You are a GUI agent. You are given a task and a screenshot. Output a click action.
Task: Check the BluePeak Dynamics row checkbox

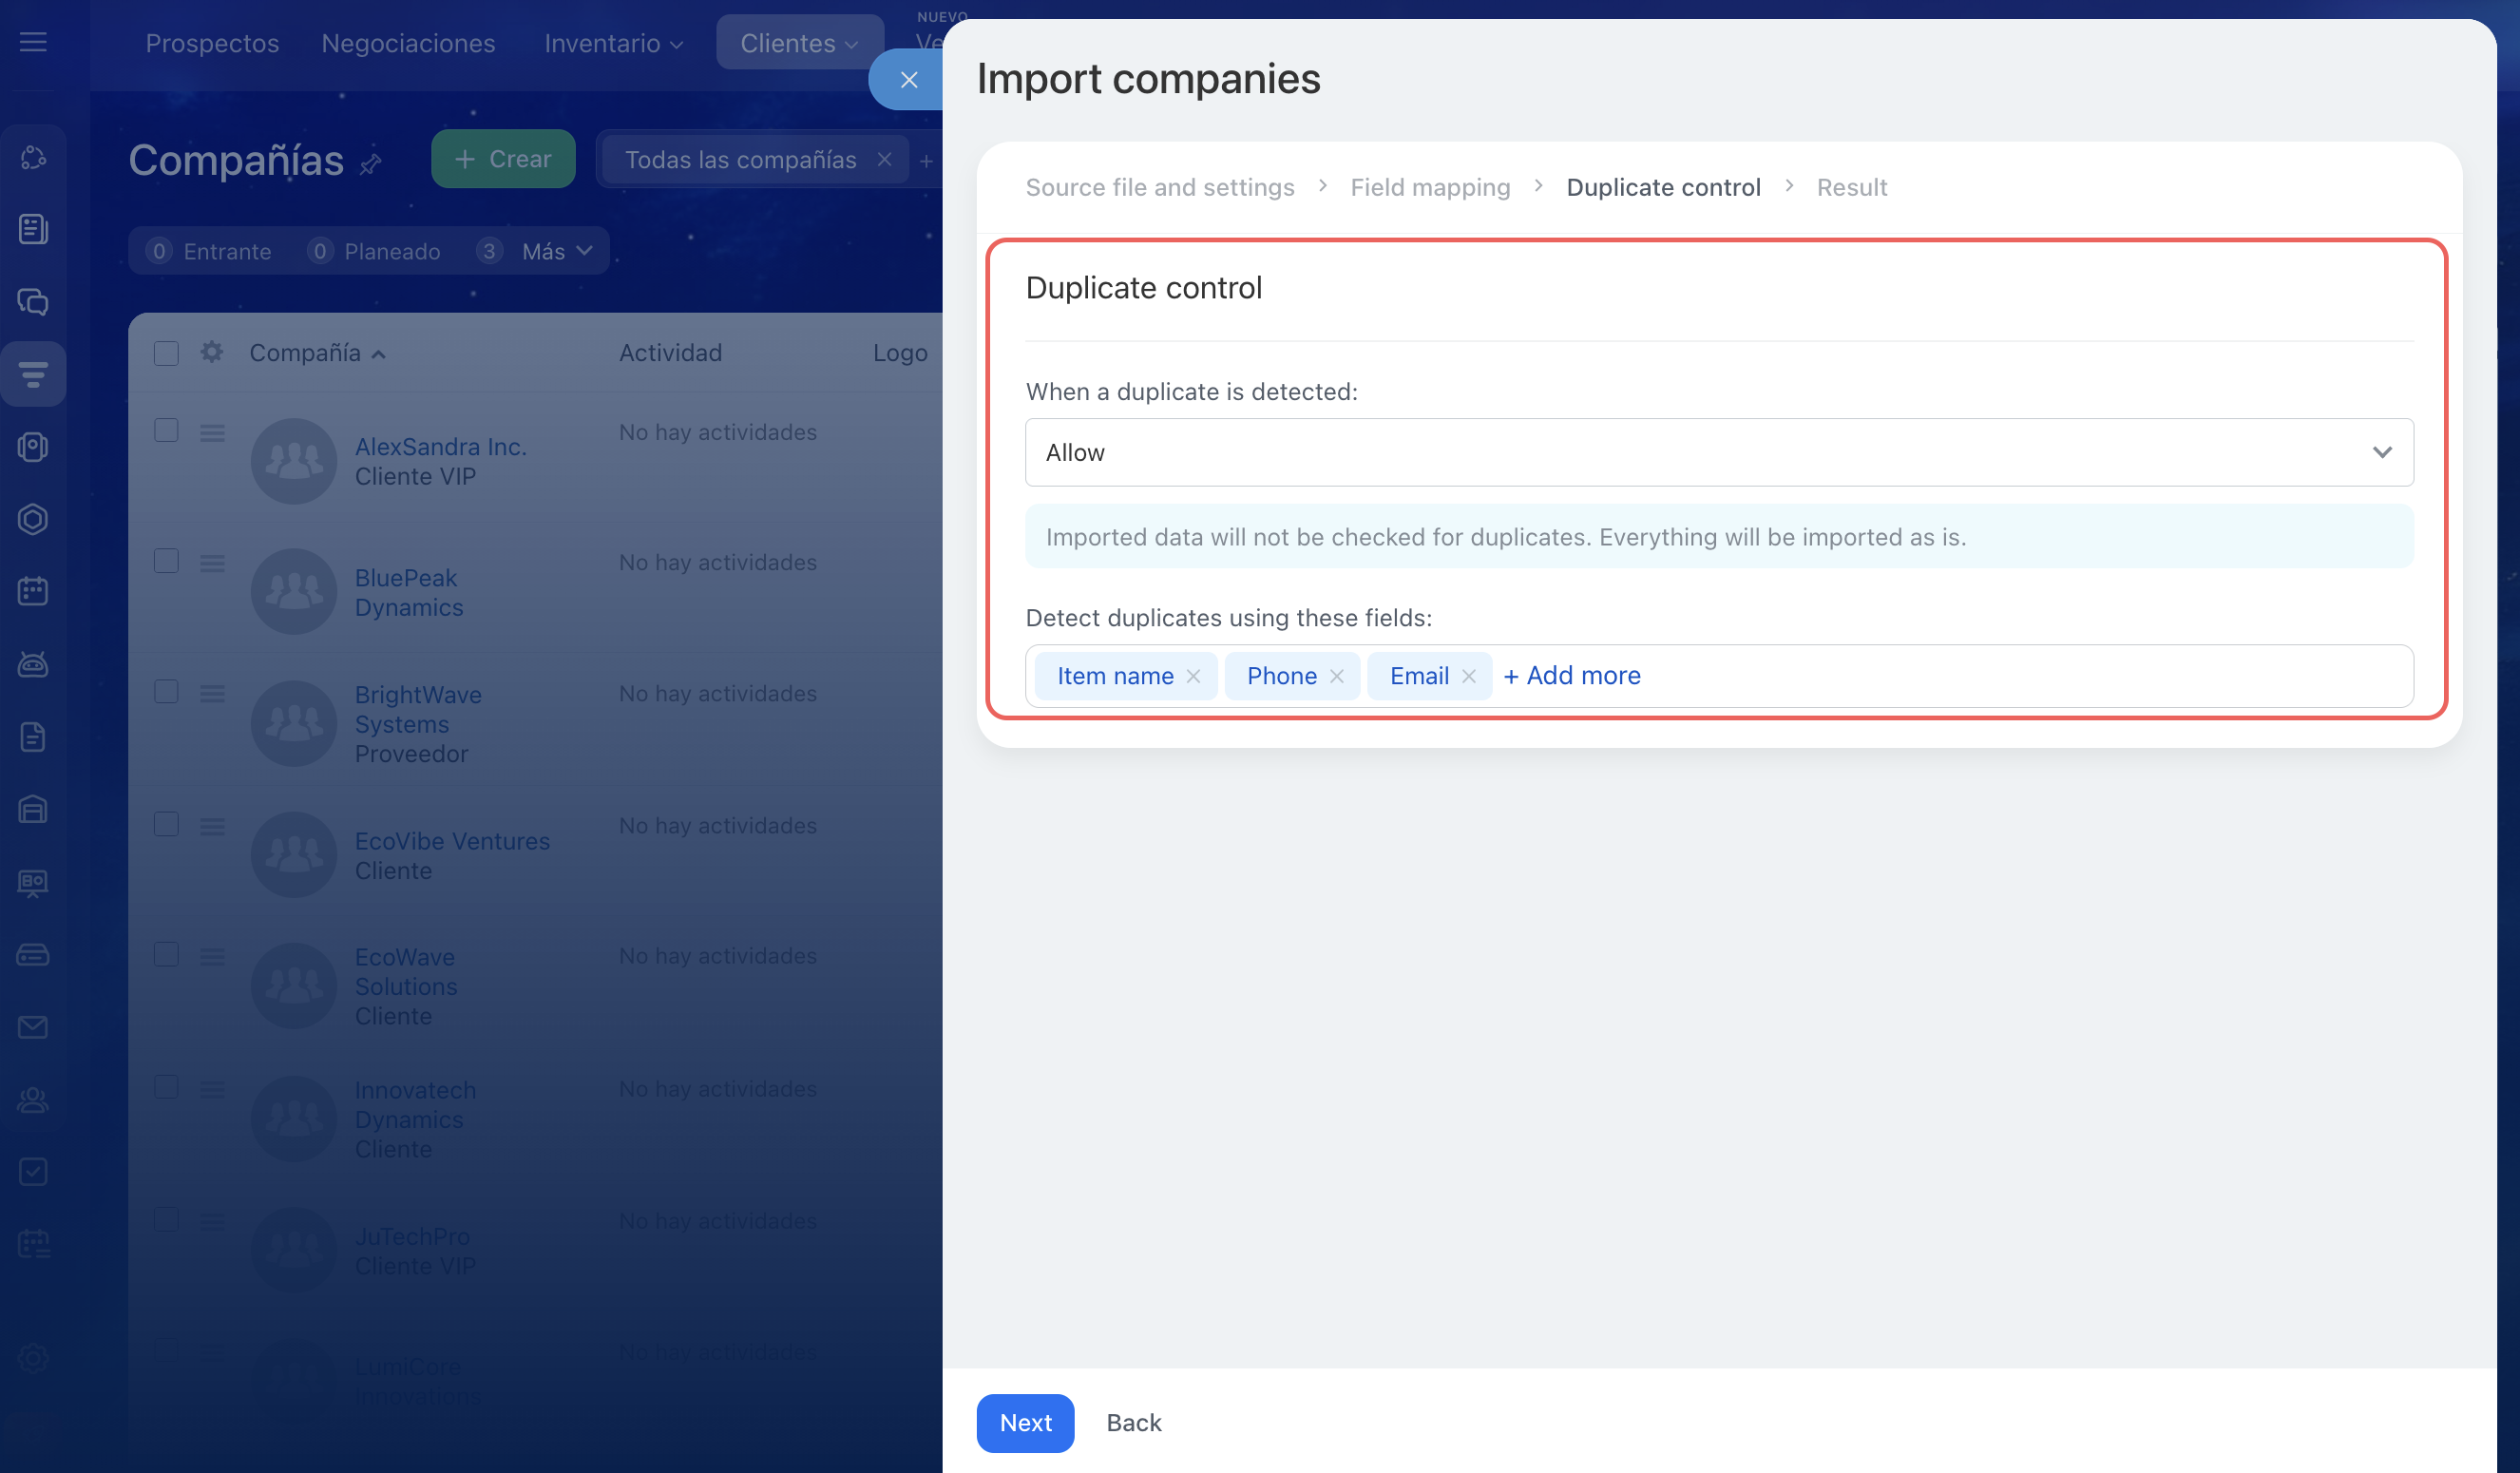point(166,561)
